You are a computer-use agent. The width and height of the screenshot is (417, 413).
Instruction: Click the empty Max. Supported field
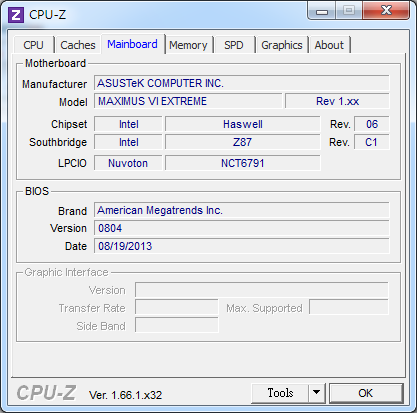349,307
